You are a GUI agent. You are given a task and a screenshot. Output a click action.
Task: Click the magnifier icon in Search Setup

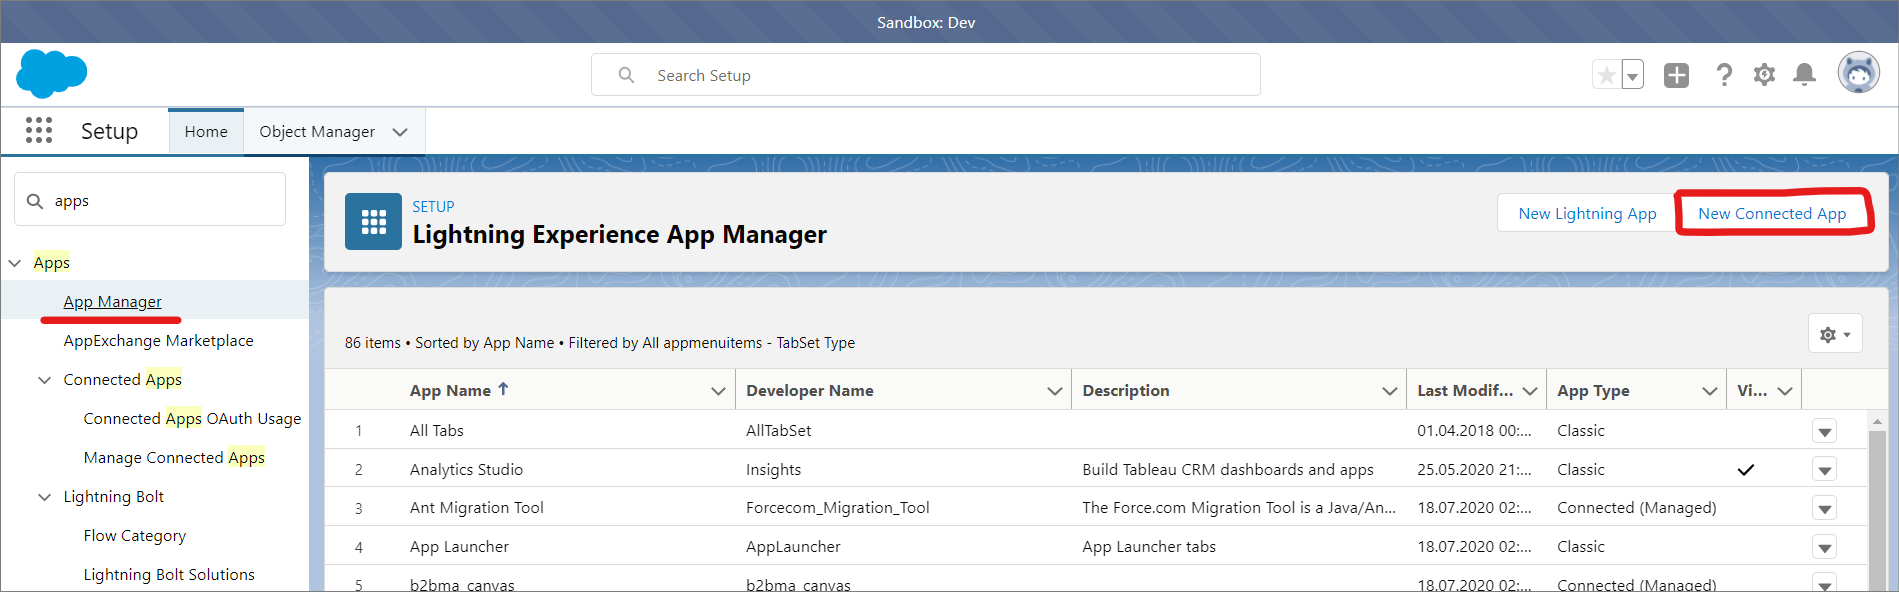pyautogui.click(x=626, y=75)
